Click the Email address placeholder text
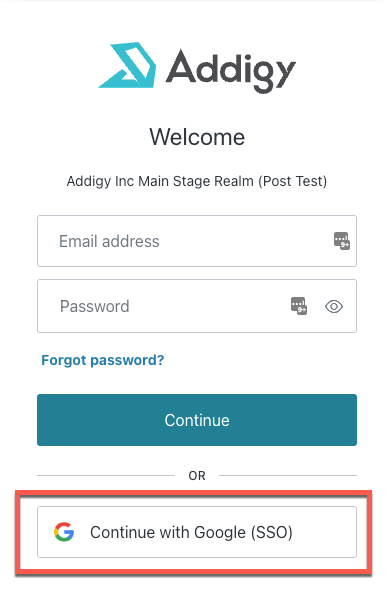The image size is (385, 592). click(109, 241)
